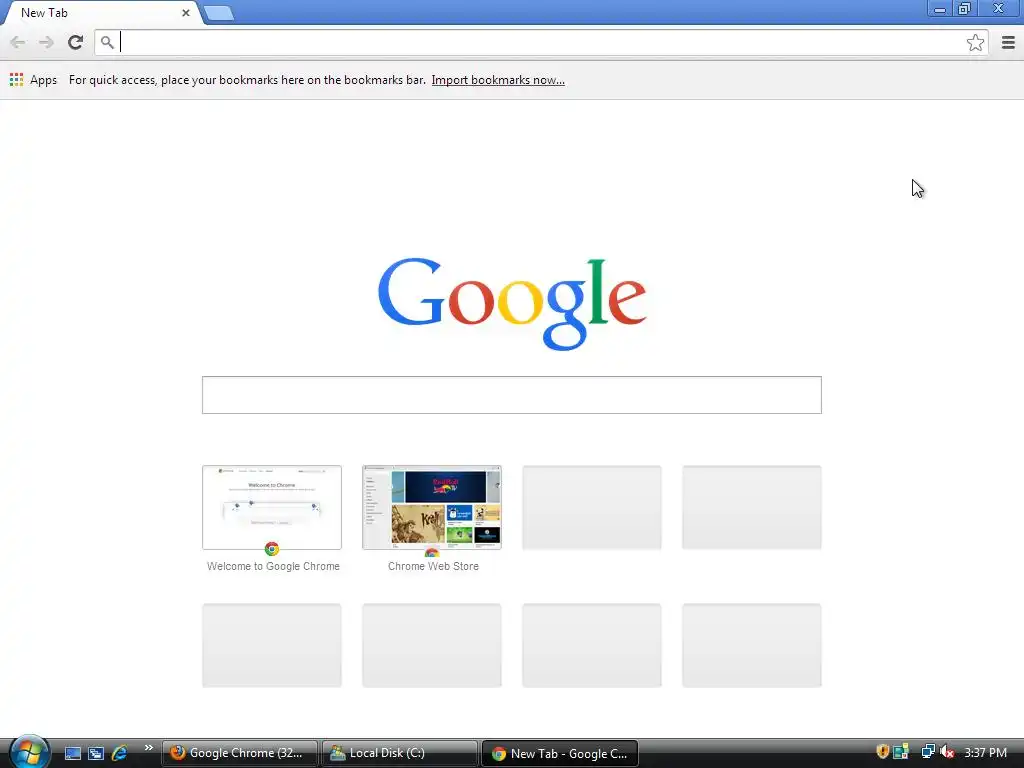Click Import bookmarks now link

(498, 80)
